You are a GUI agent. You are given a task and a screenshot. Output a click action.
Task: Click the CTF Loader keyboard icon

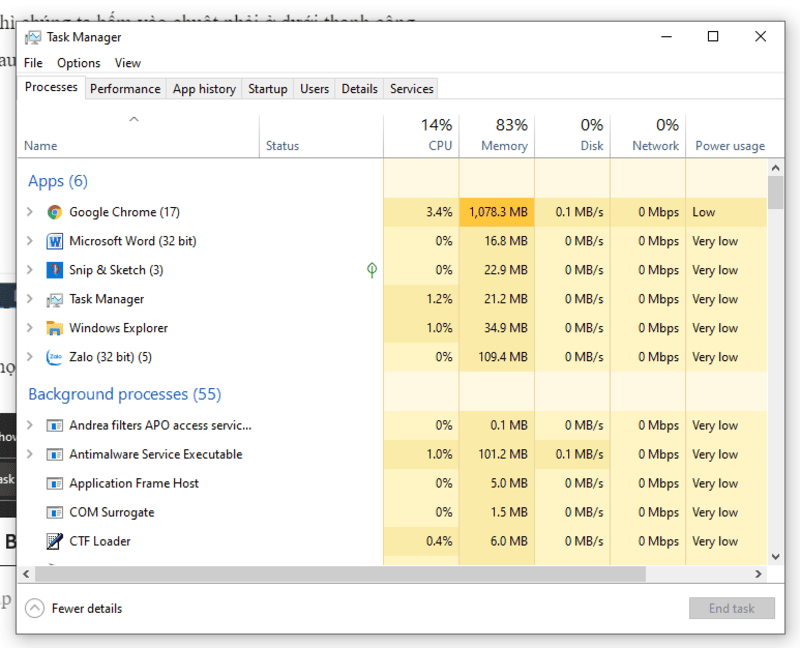click(x=54, y=541)
